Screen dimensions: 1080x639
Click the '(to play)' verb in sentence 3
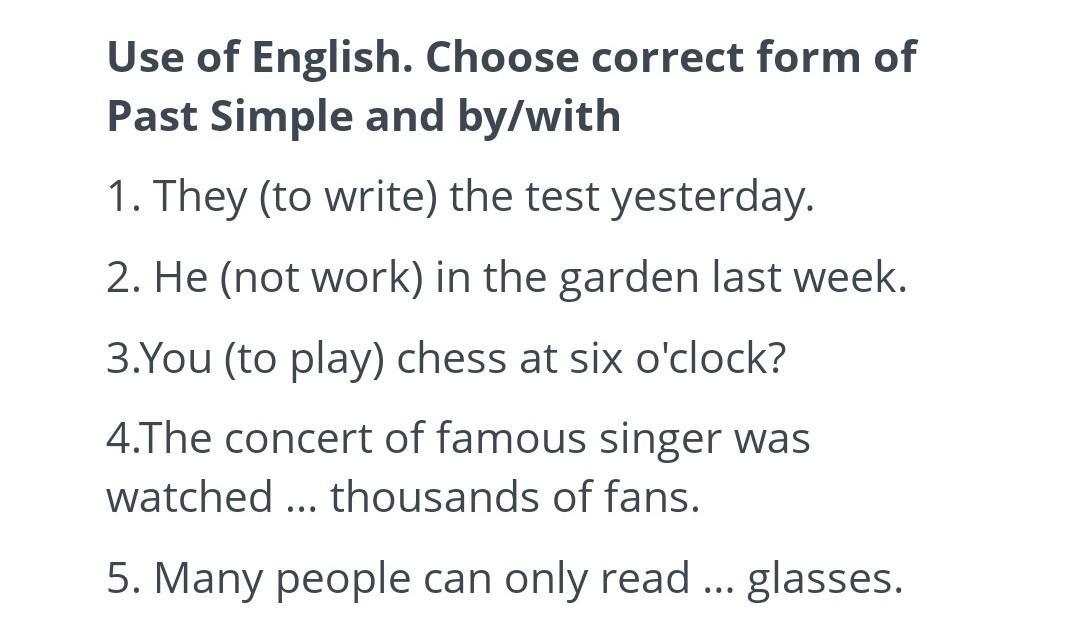coord(304,359)
